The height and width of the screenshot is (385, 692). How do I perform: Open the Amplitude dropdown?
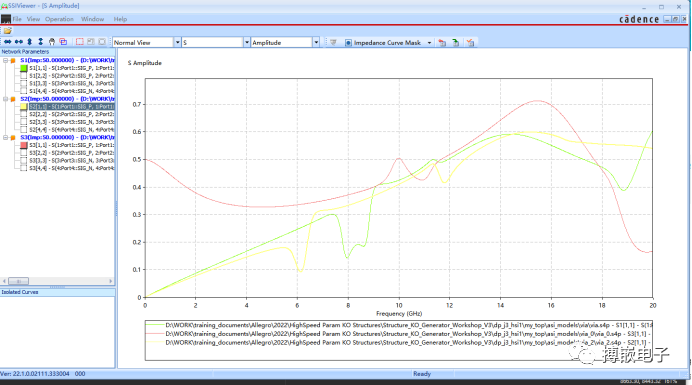pos(316,42)
